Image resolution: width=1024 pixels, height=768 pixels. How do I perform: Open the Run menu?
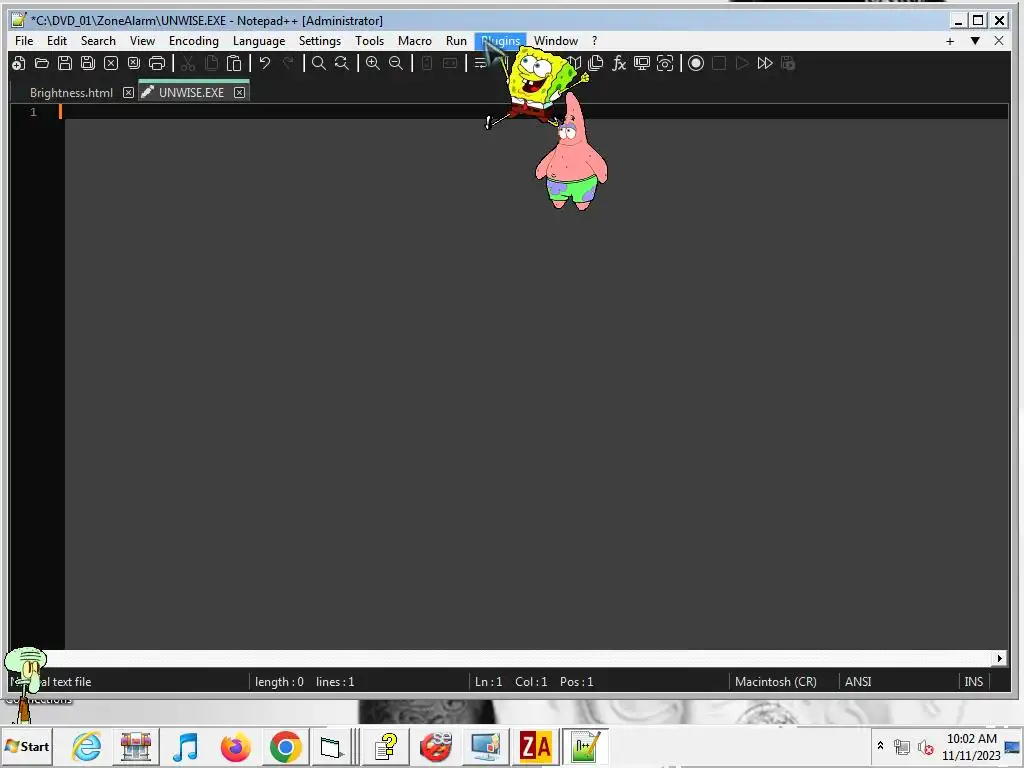tap(456, 40)
